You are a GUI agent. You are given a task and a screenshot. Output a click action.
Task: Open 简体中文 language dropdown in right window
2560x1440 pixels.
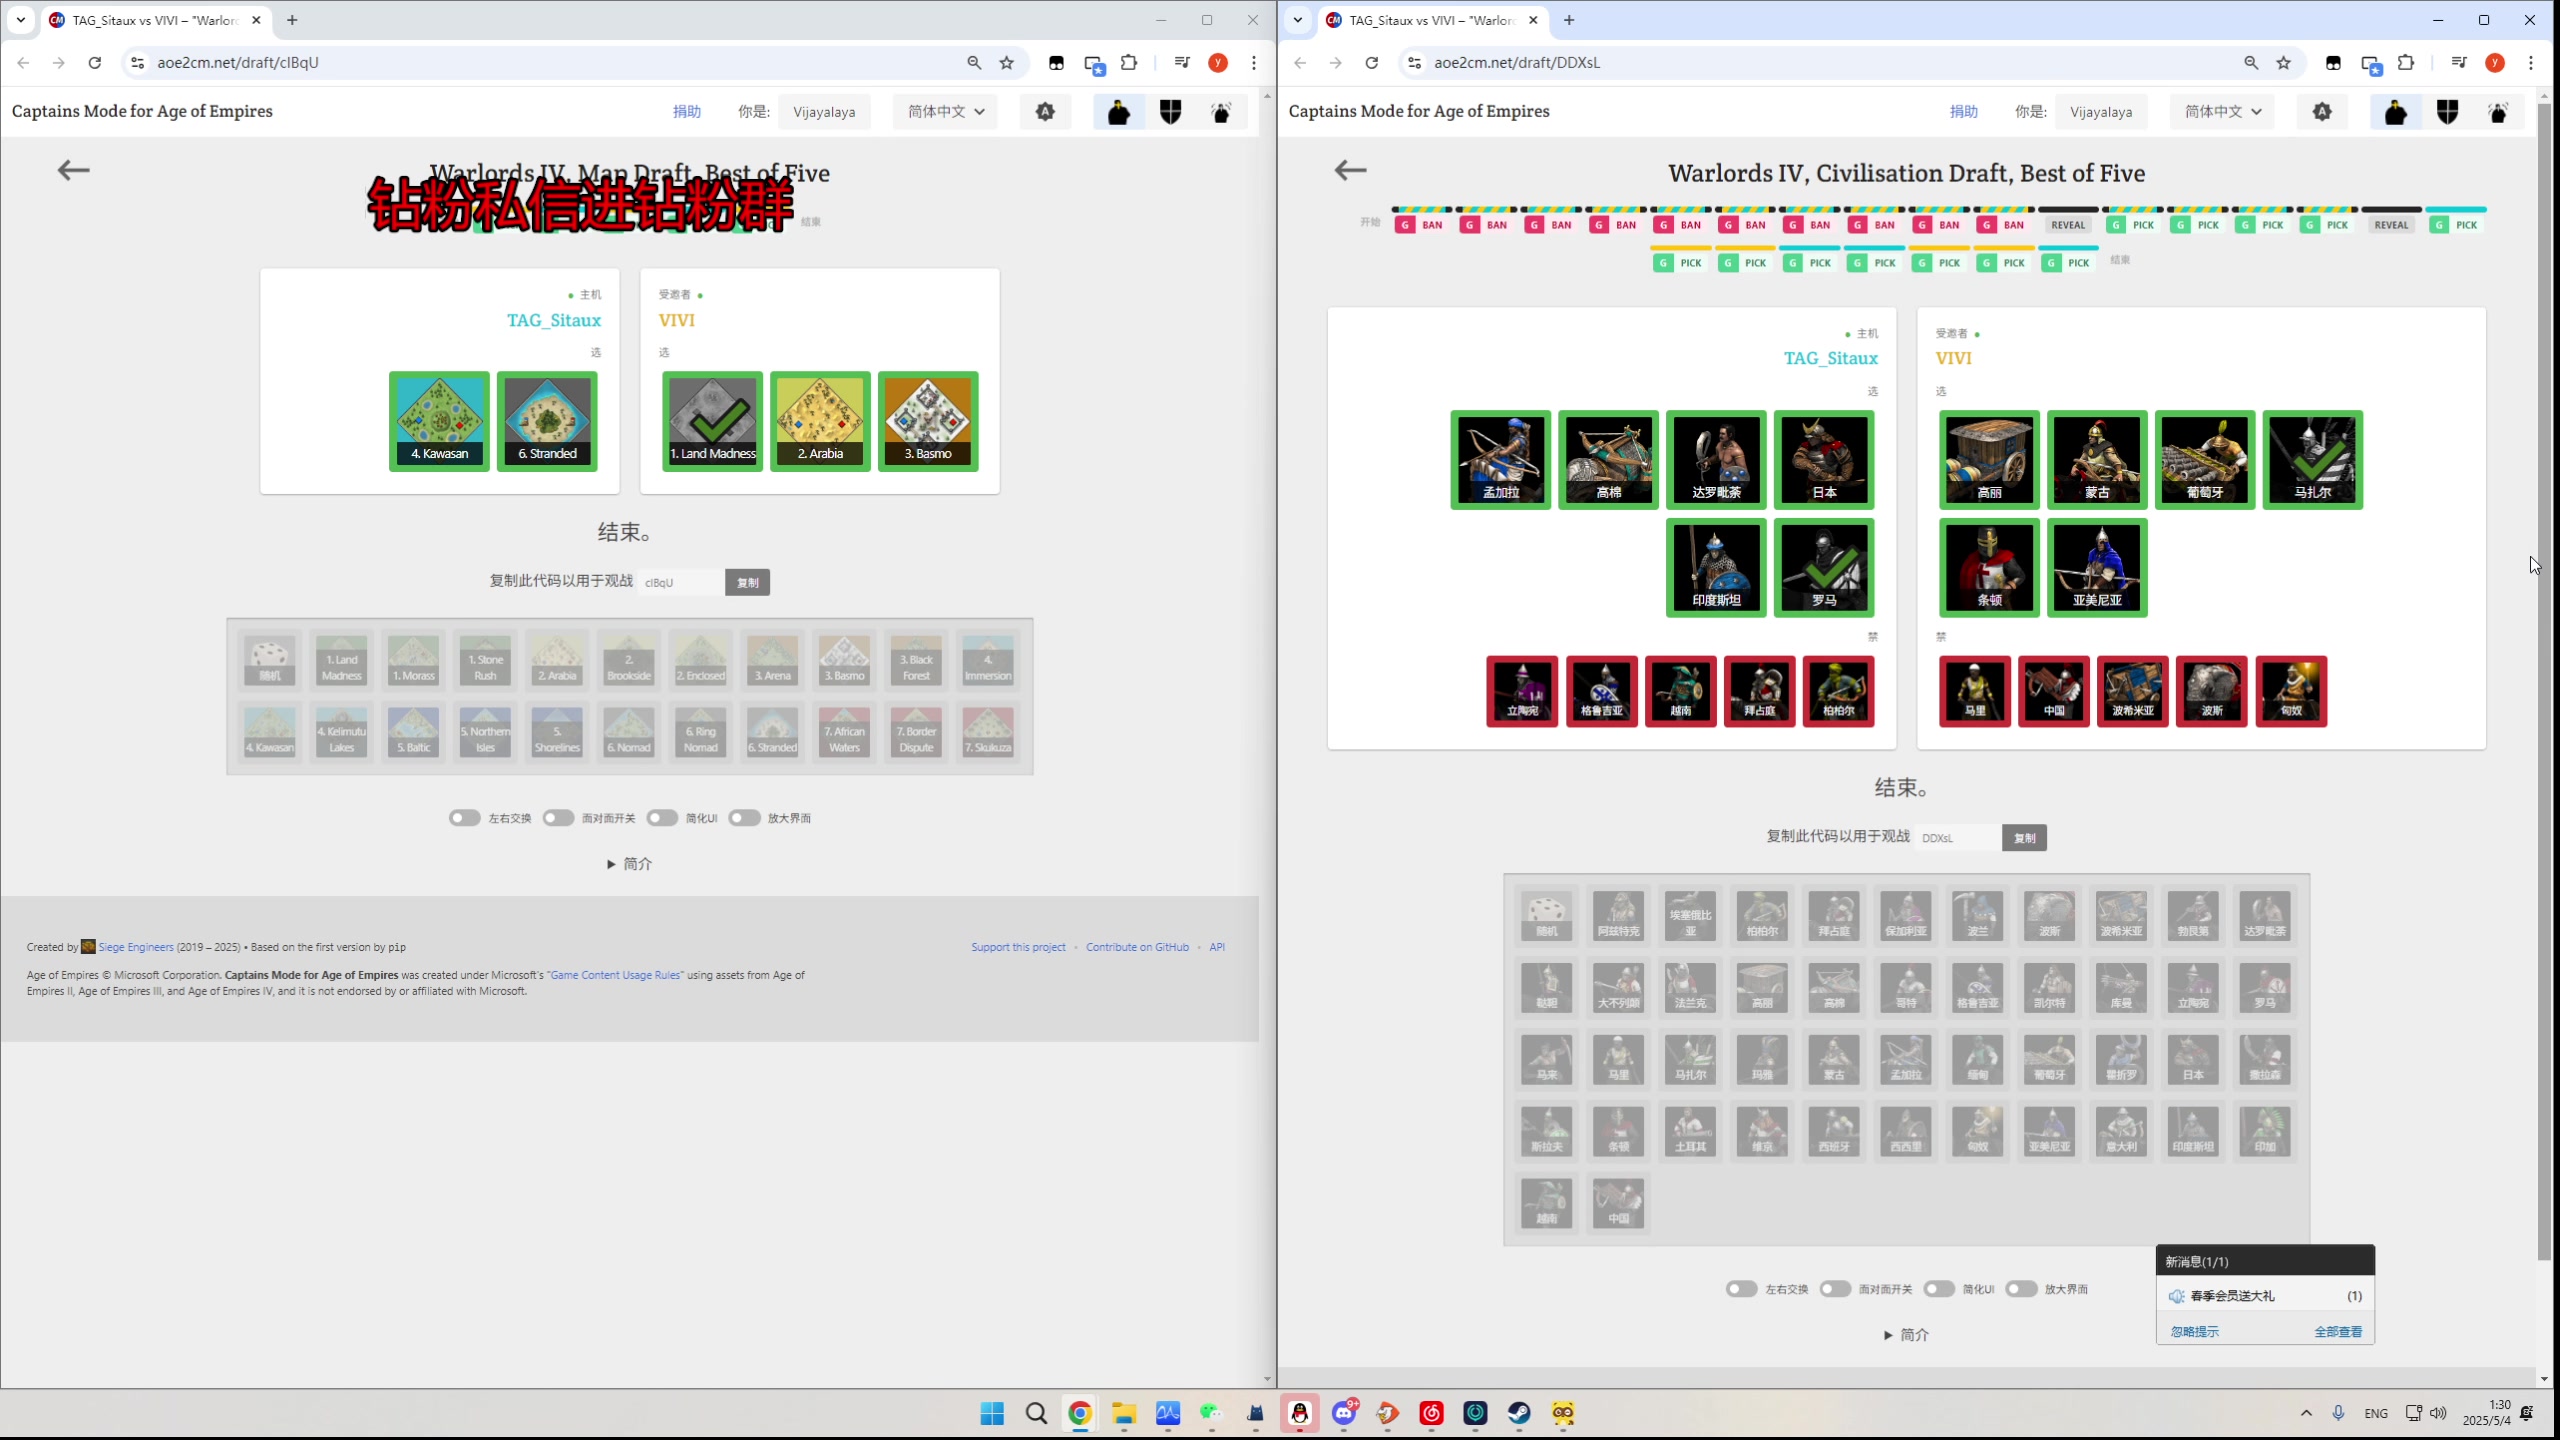click(x=2222, y=111)
